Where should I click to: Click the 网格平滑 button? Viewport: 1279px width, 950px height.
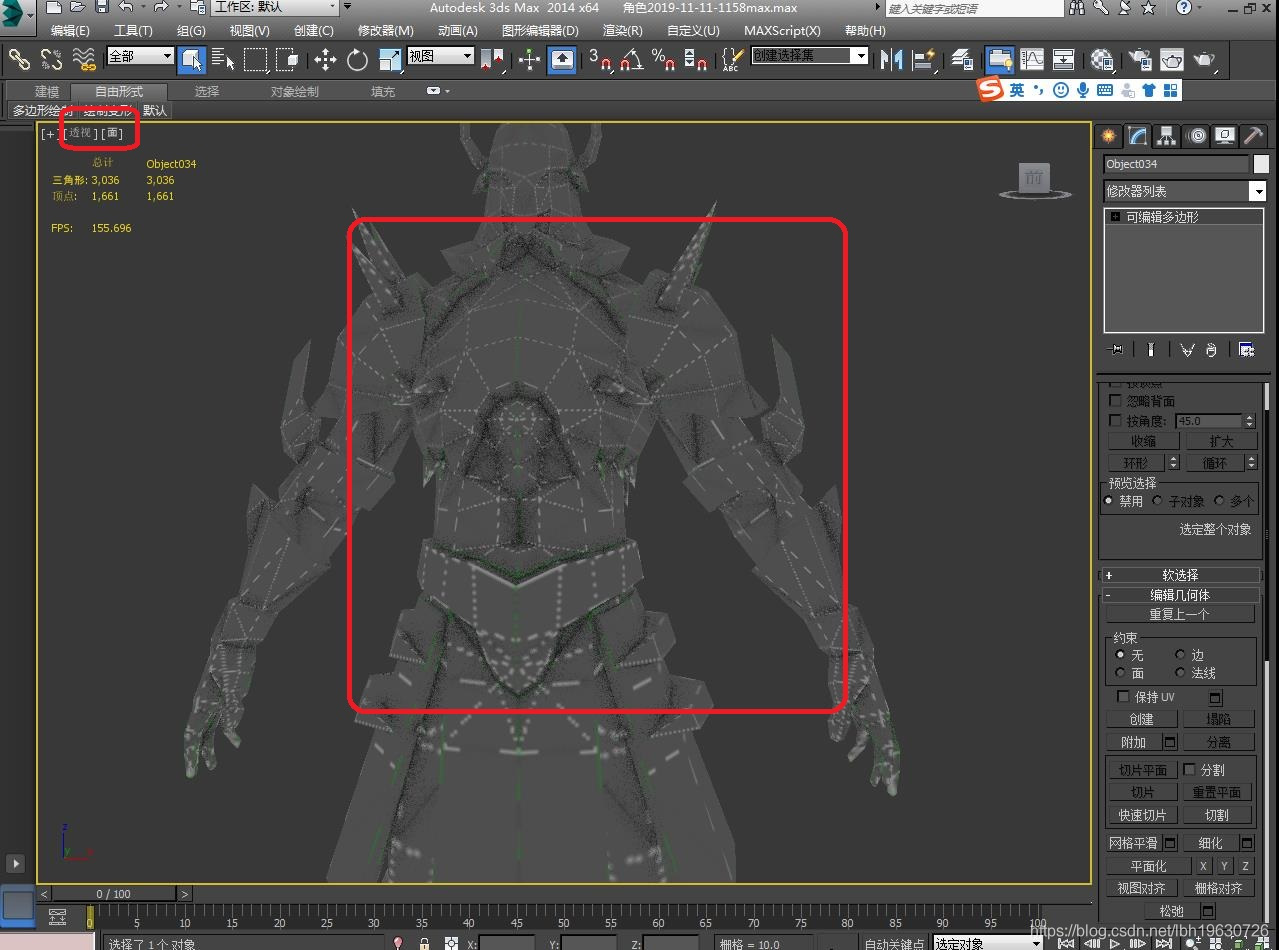click(x=1135, y=843)
